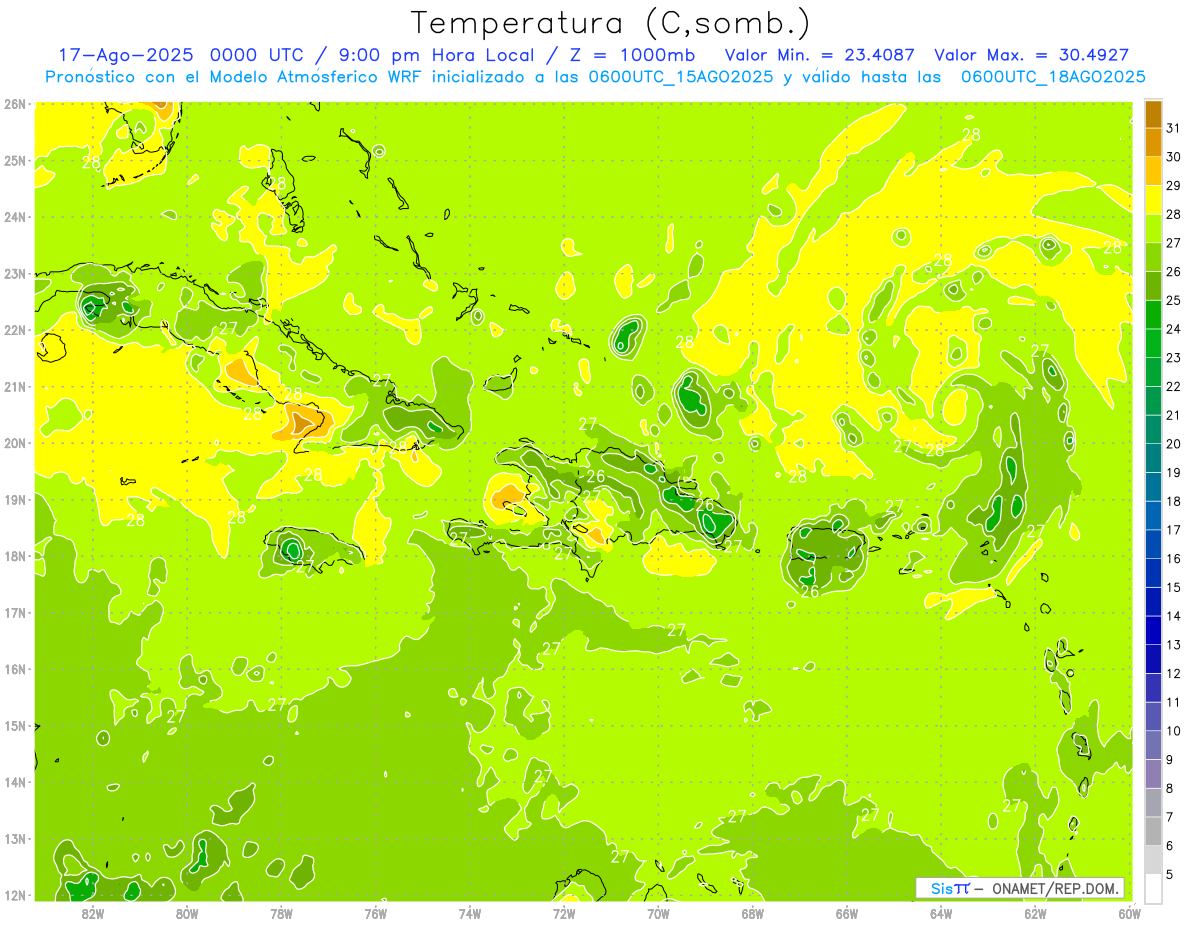
Task: Click colorbar label "24"
Action: (x=1174, y=329)
